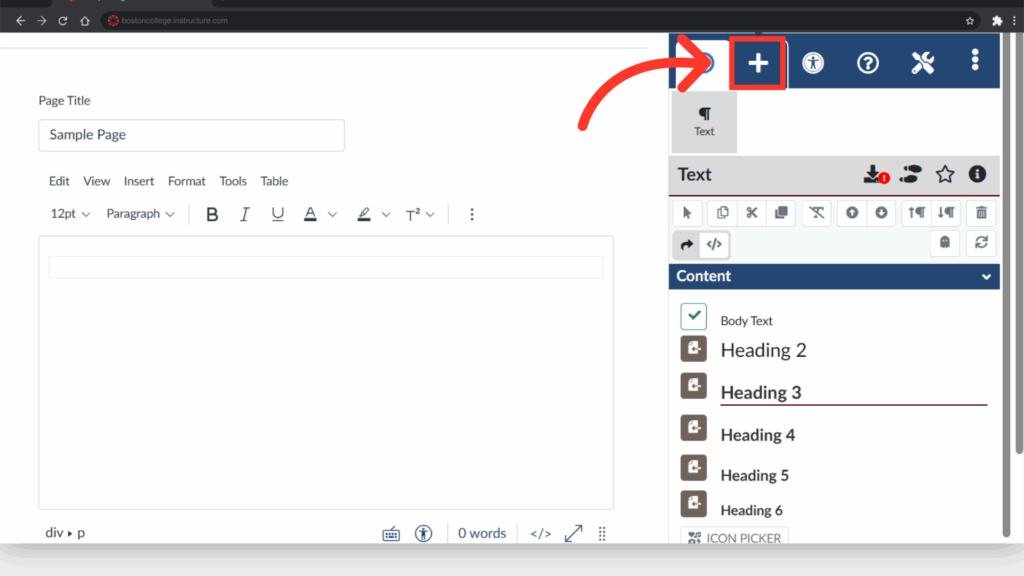Open the Format menu
This screenshot has height=576, width=1024.
click(x=187, y=181)
